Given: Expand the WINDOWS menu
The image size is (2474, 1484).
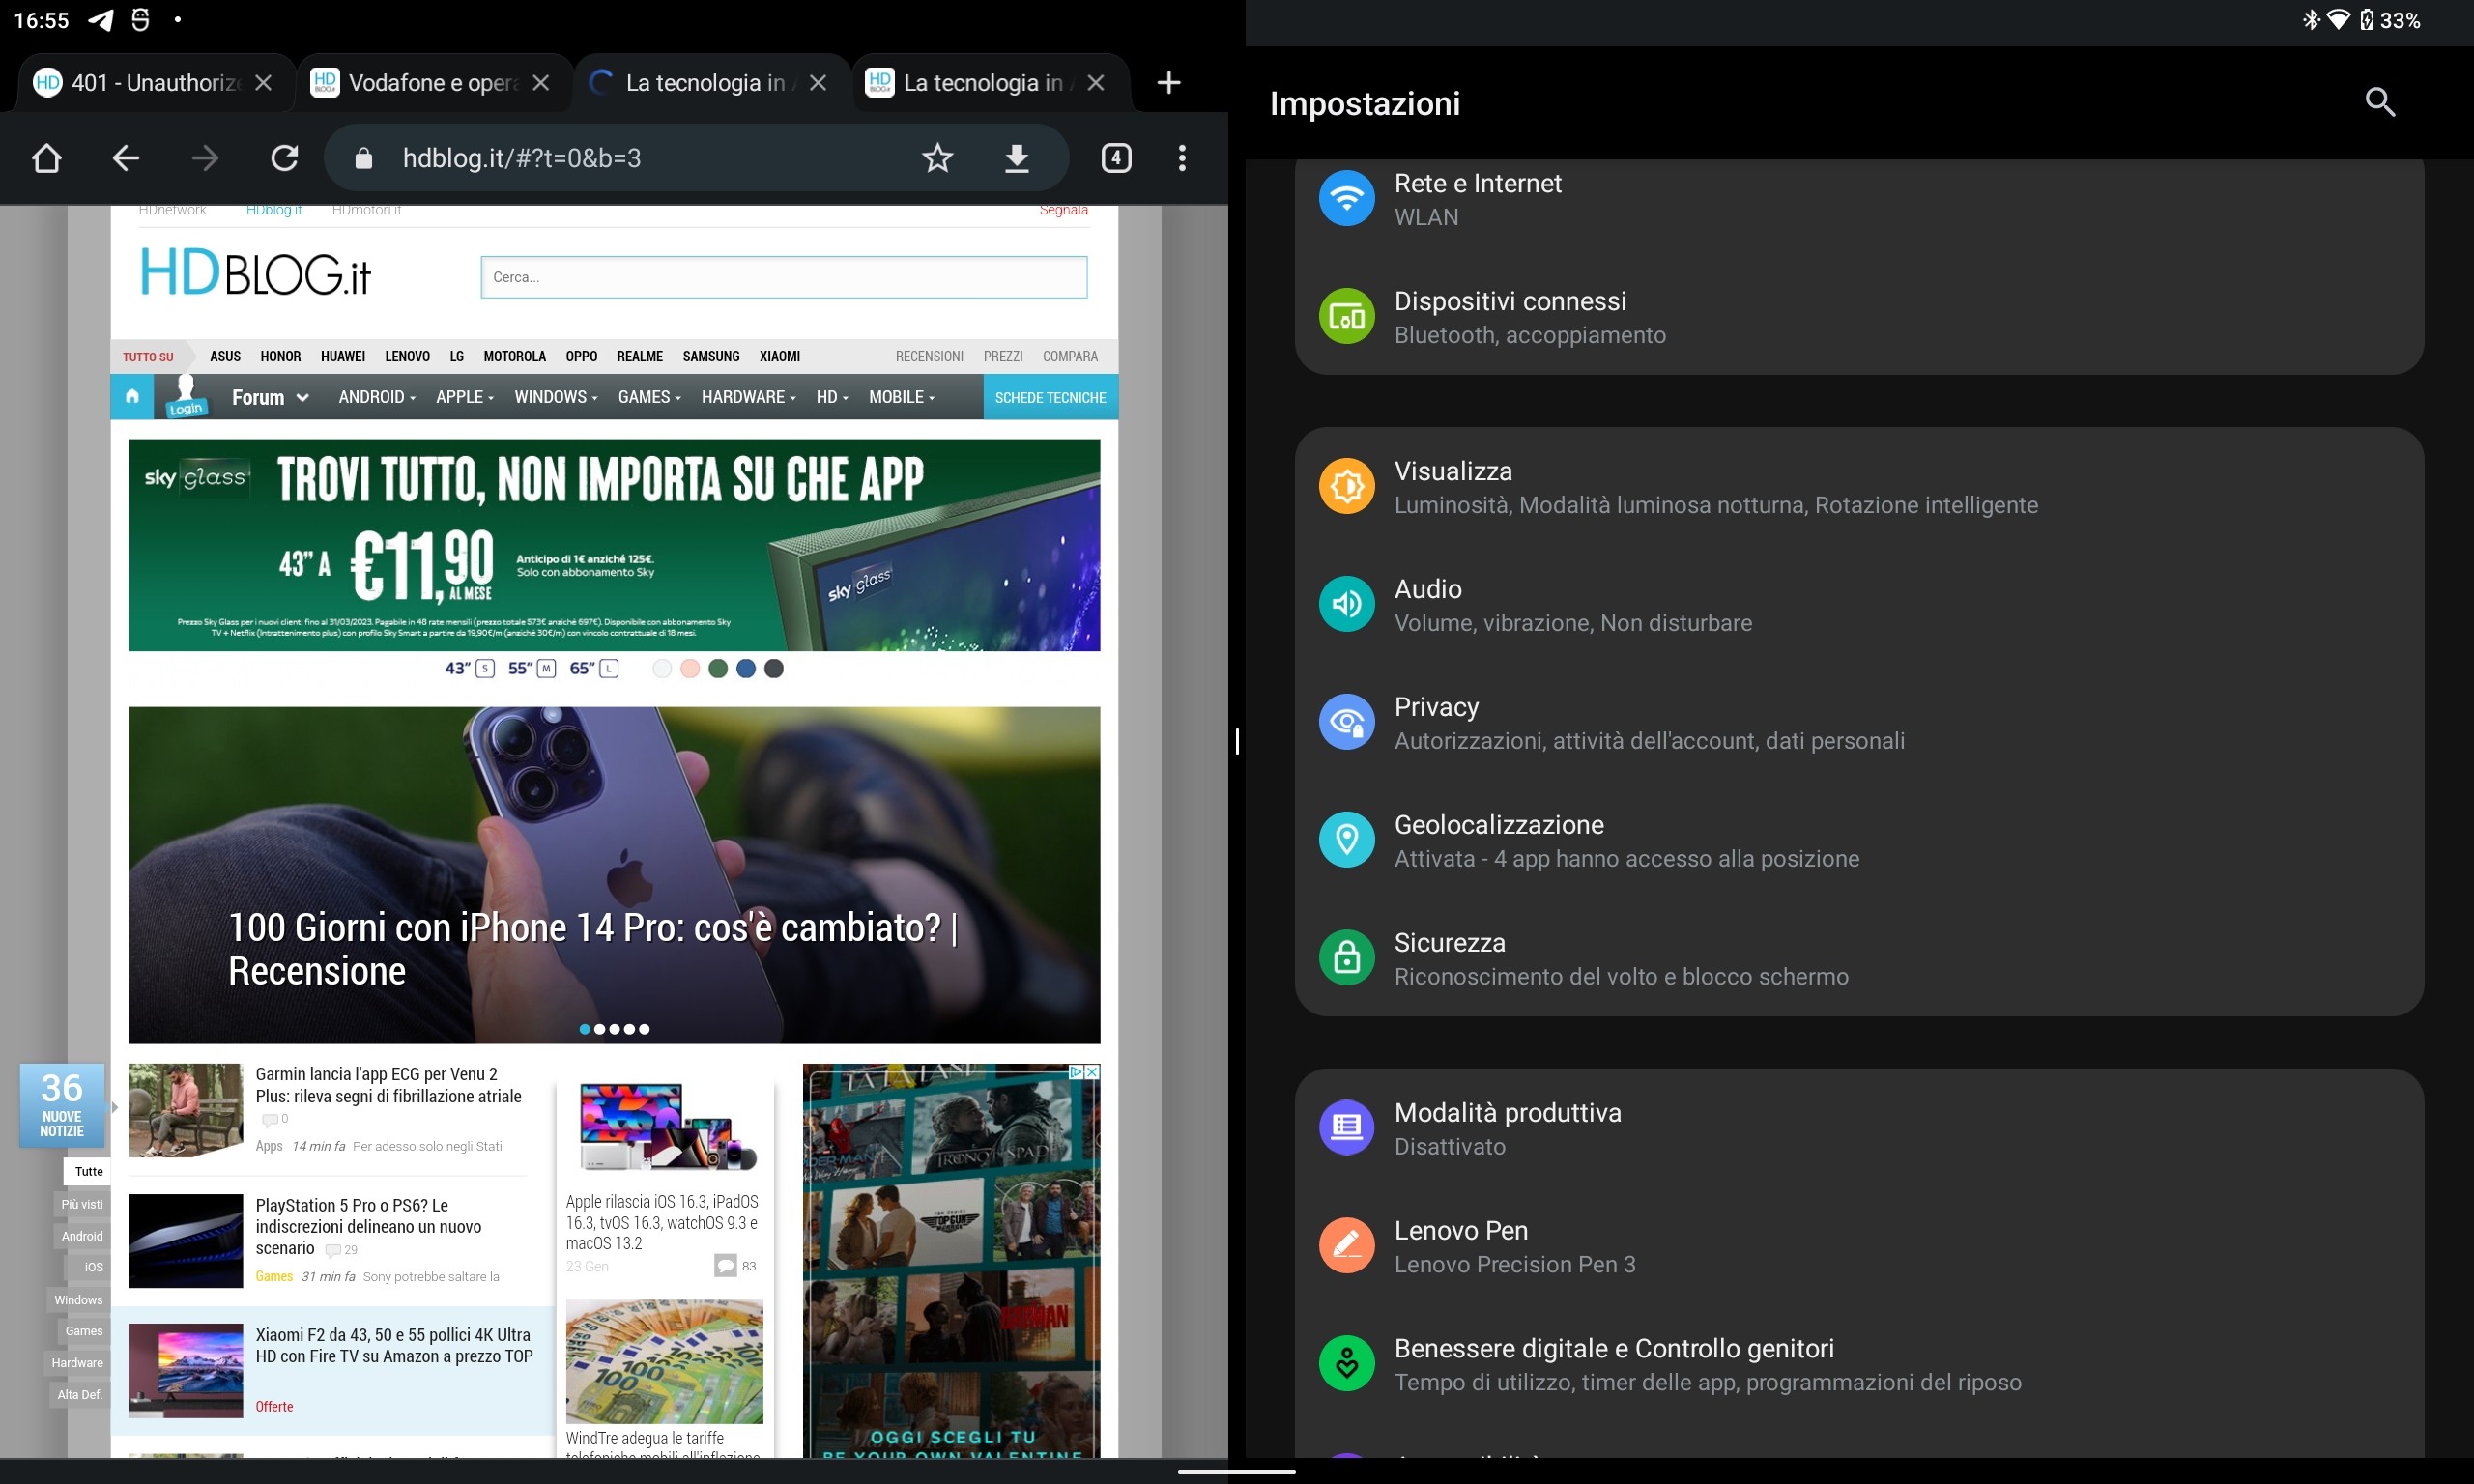Looking at the screenshot, I should click(556, 397).
